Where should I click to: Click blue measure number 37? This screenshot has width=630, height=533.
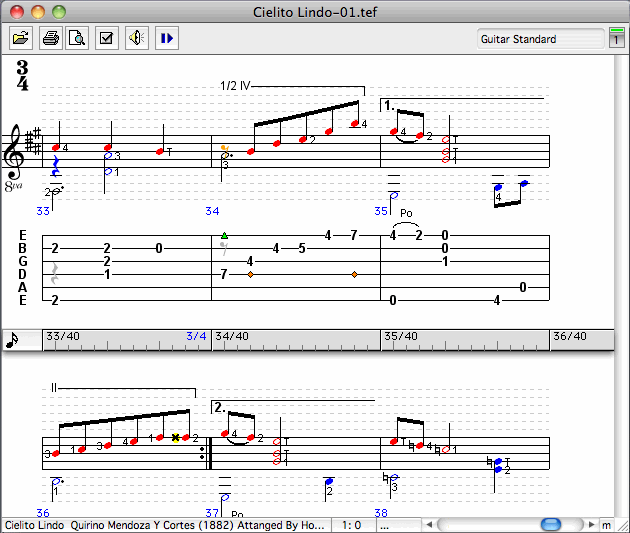(x=212, y=513)
